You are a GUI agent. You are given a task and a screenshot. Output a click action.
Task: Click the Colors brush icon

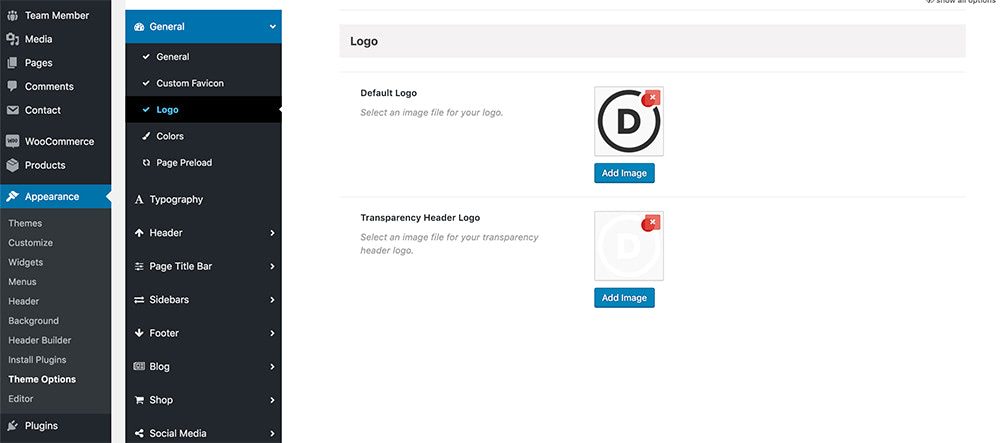[146, 136]
